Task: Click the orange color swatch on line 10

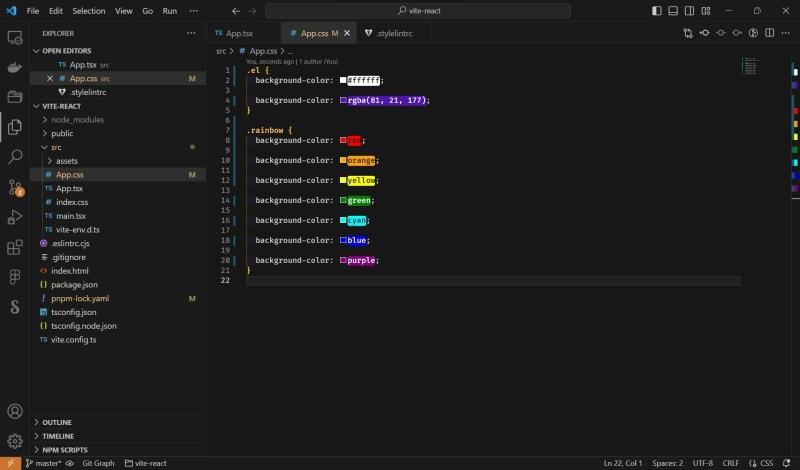Action: click(343, 160)
